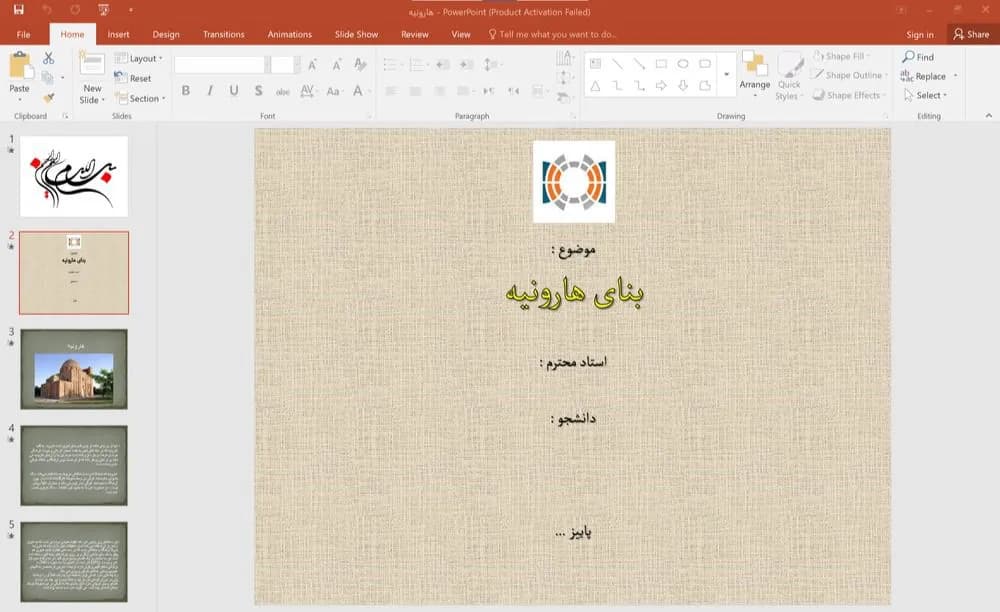Expand the shapes gallery More arrow

point(726,74)
